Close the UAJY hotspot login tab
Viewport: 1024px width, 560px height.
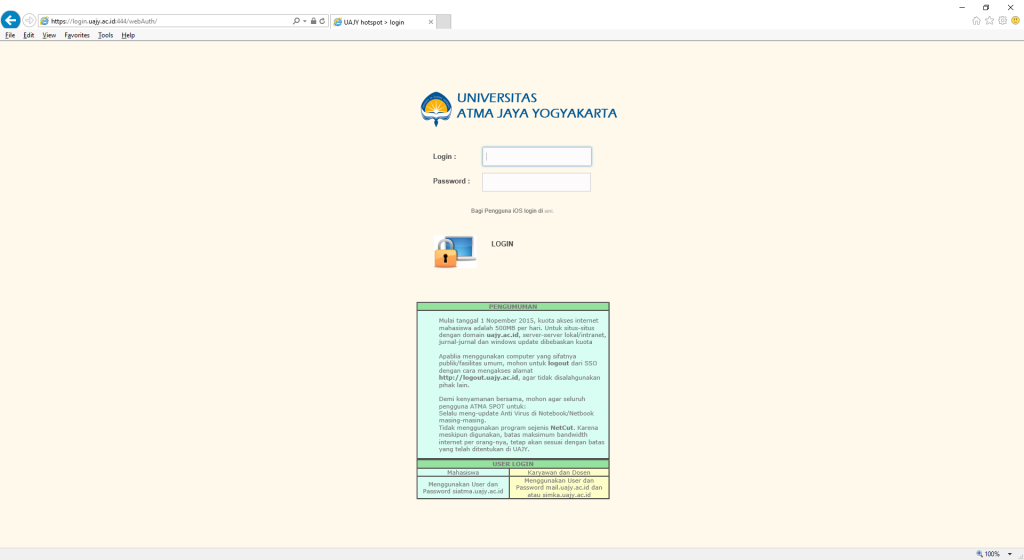430,22
